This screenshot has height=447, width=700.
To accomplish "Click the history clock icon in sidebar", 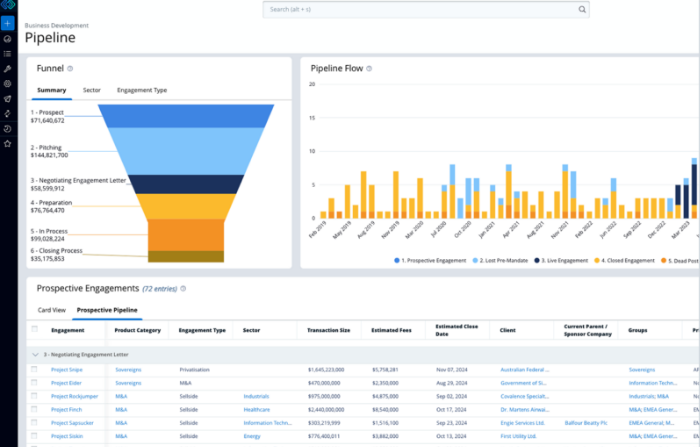I will [7, 129].
